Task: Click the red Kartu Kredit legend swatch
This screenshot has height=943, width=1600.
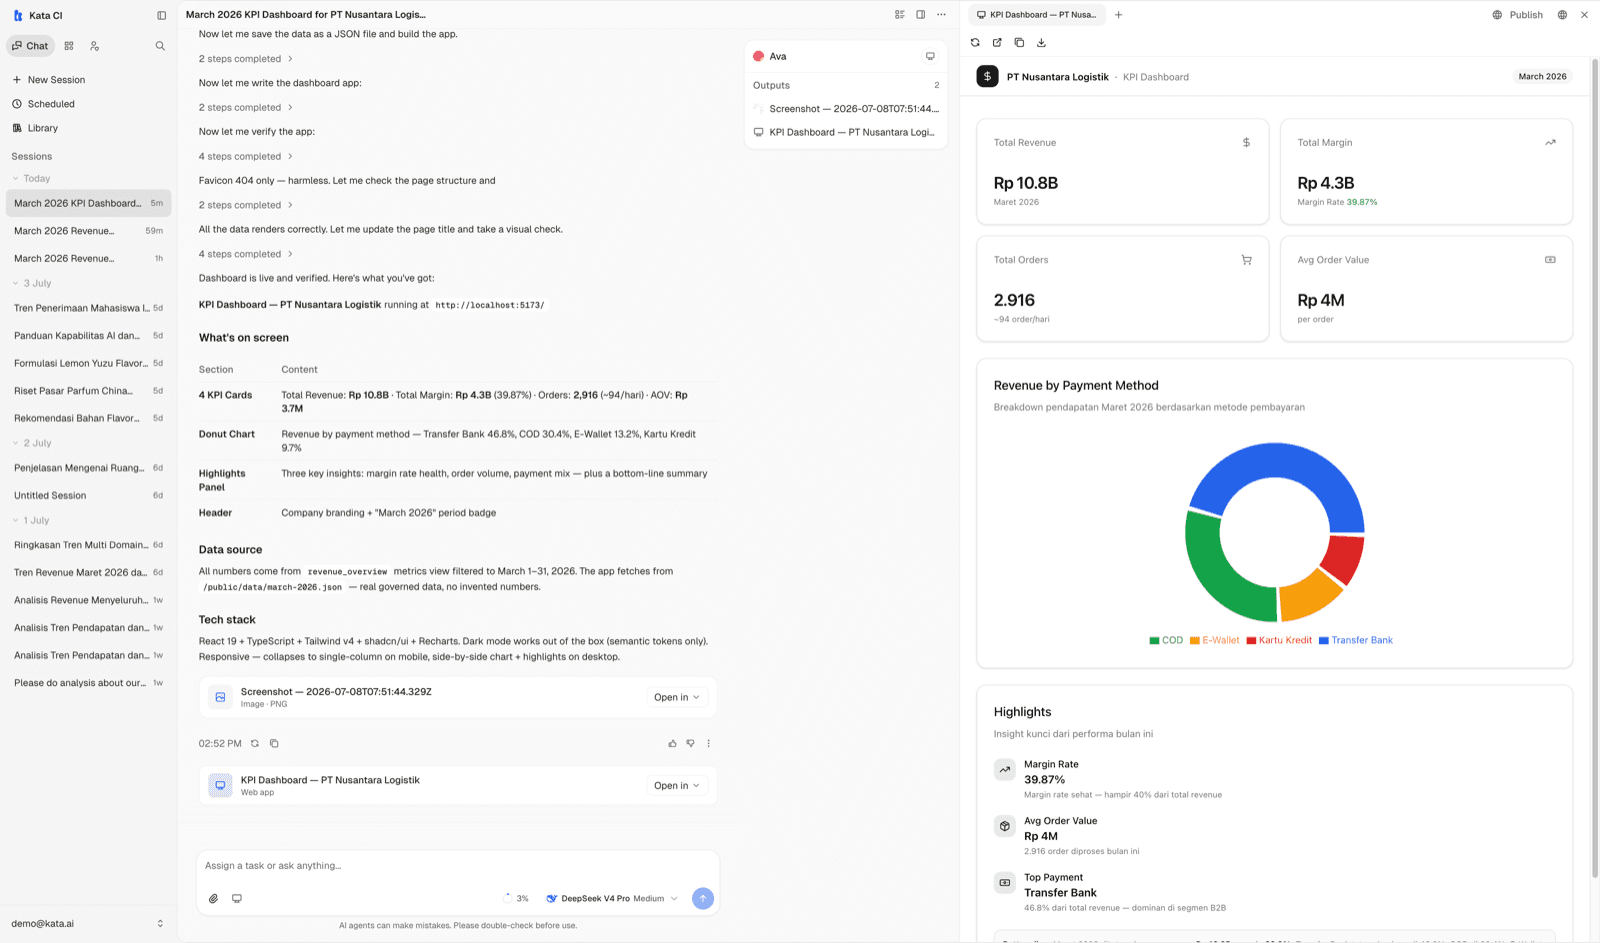Action: 1251,640
